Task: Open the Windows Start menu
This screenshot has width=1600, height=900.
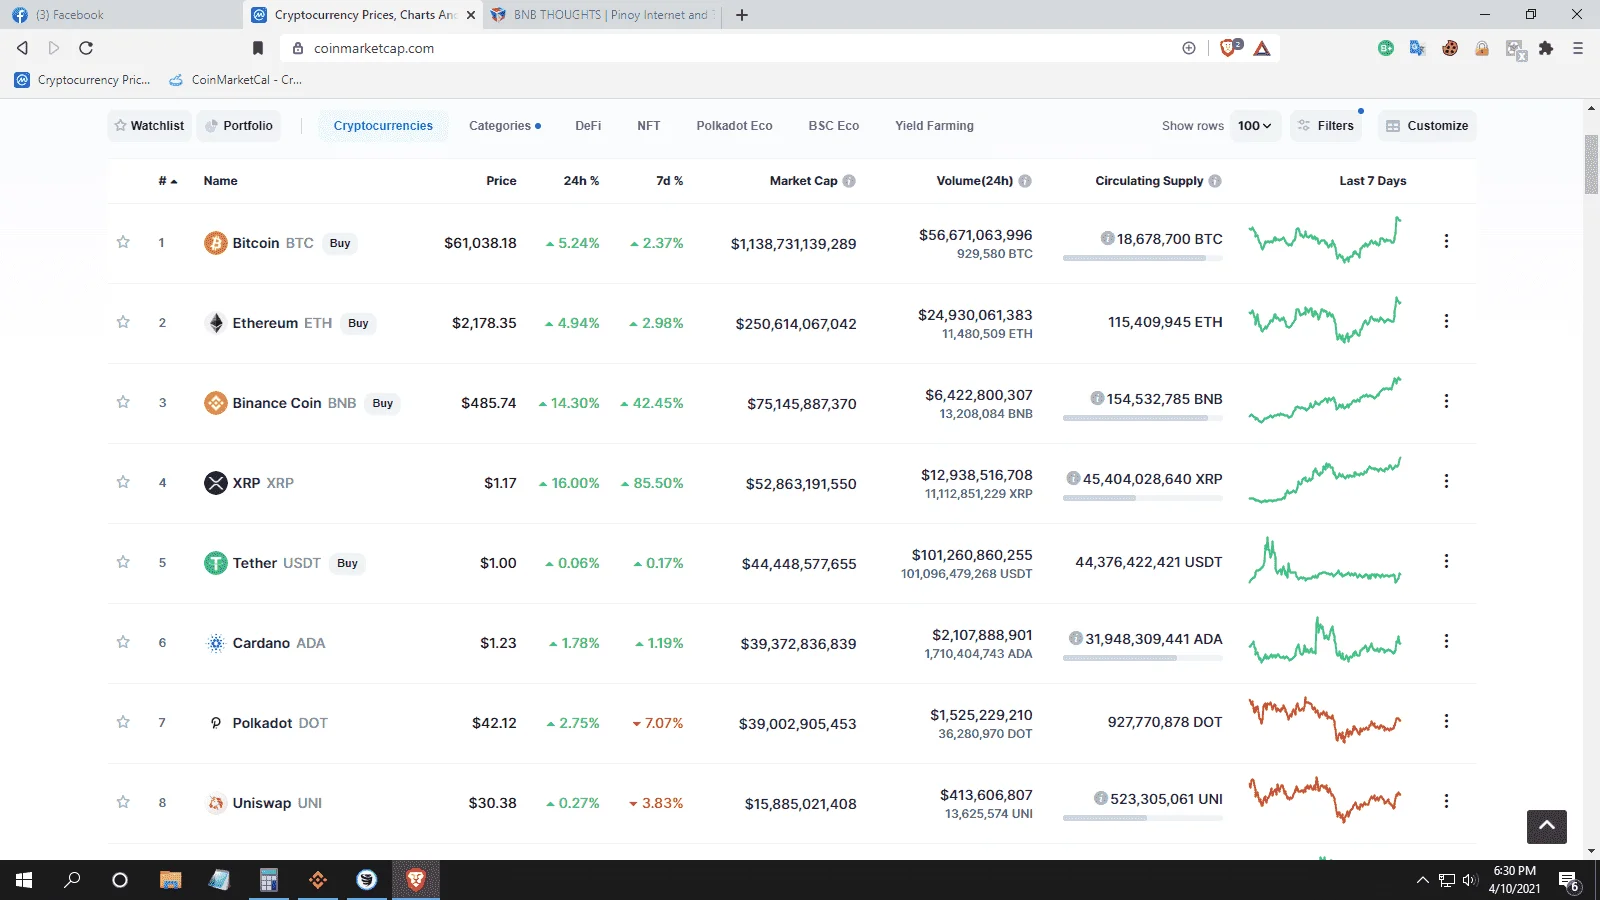Action: pos(24,880)
